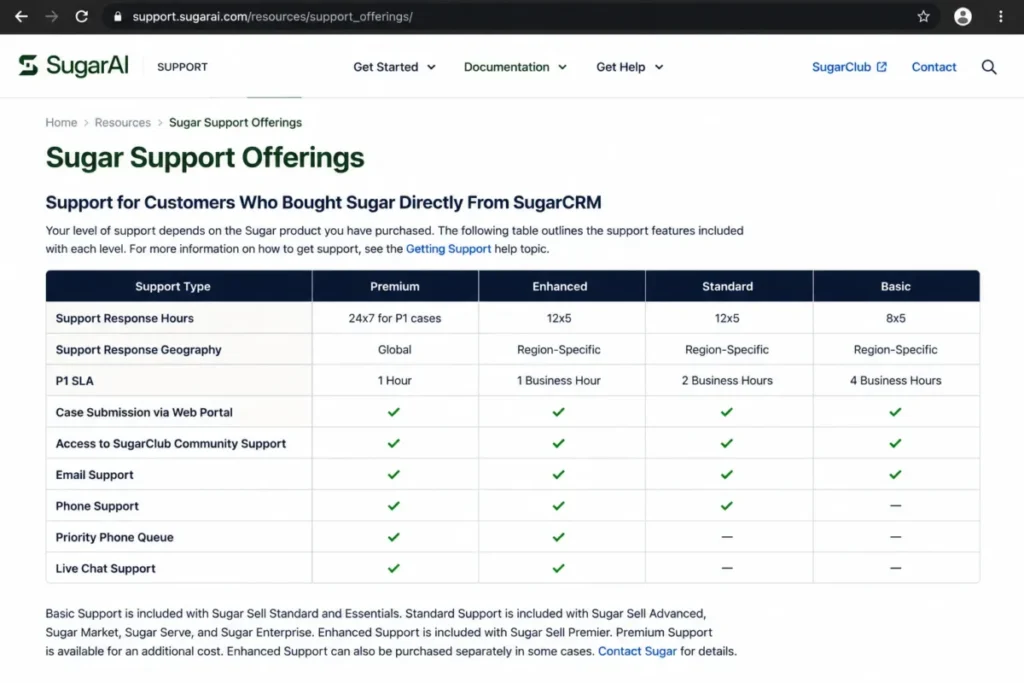Open the Getting Support help topic link
1024x683 pixels.
448,249
